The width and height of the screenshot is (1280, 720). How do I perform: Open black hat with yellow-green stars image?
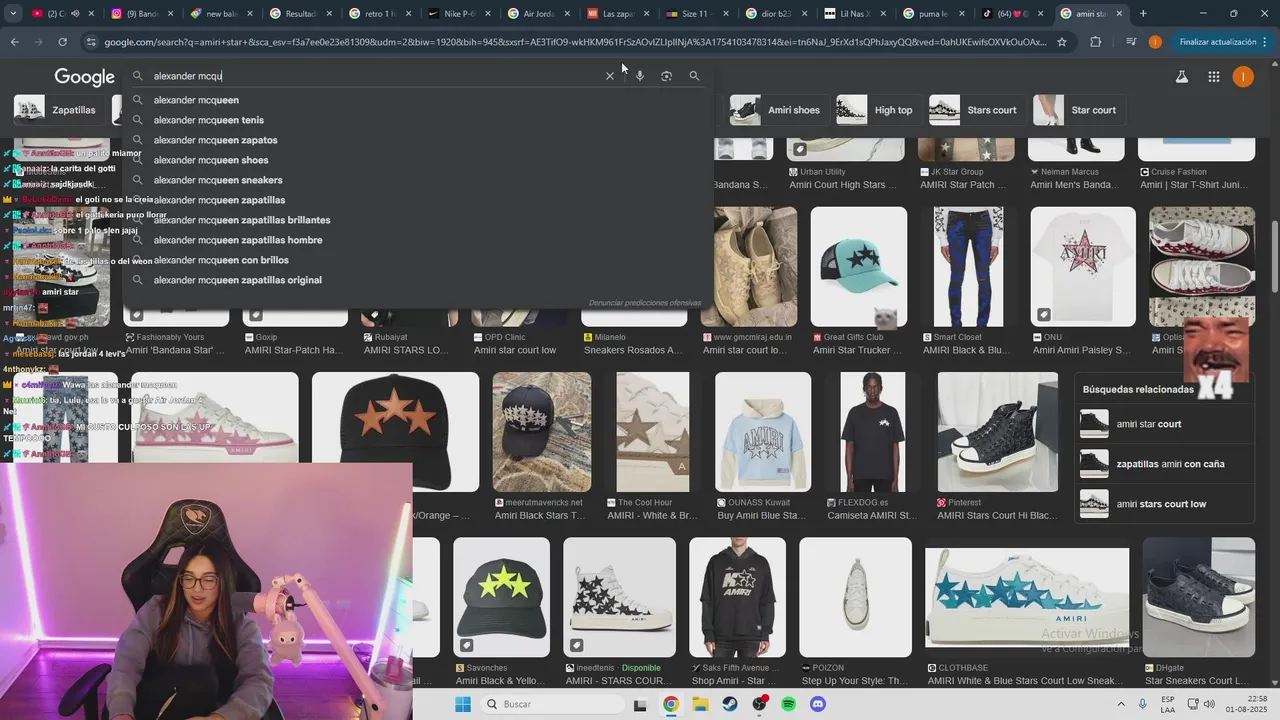pos(501,597)
